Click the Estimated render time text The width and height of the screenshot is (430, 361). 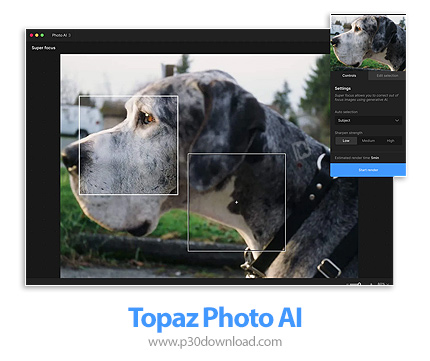pyautogui.click(x=357, y=158)
